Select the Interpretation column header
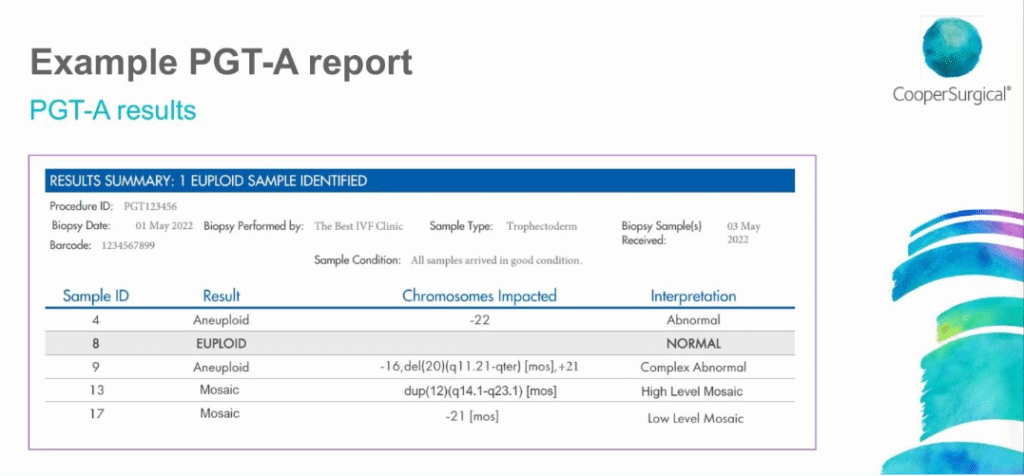The width and height of the screenshot is (1024, 476). tap(693, 296)
